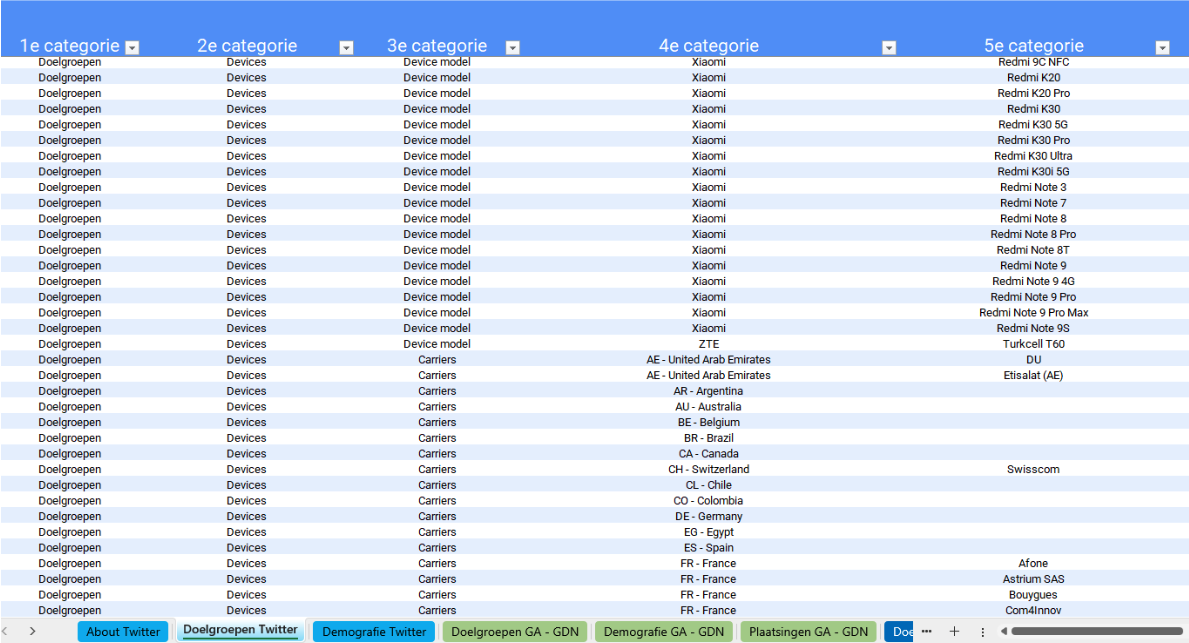Open the filter dropdown for 1e categorie
Screen dimensions: 1189x643
point(133,48)
